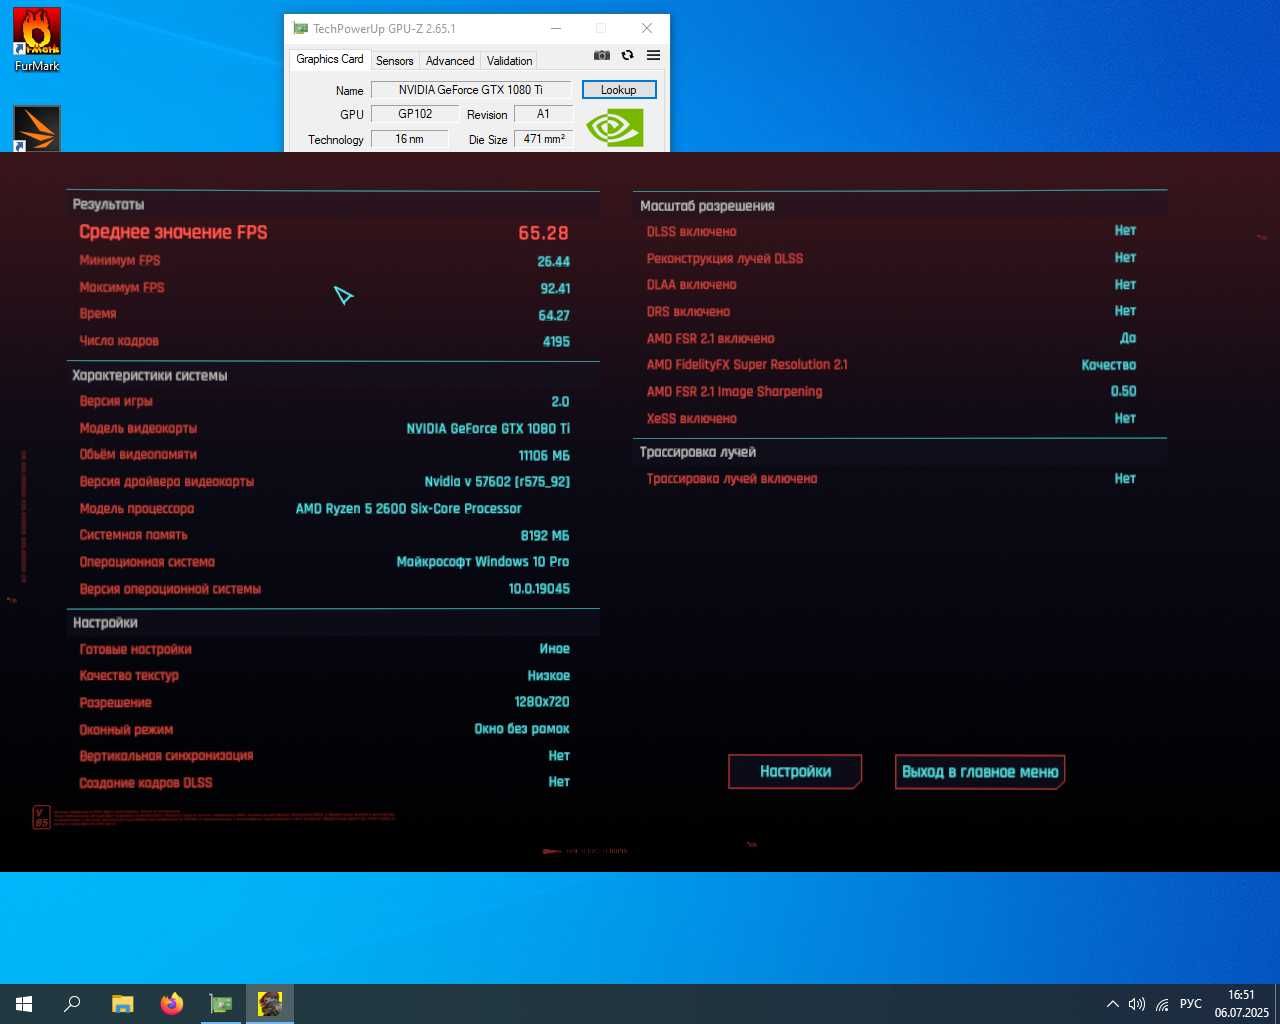The image size is (1280, 1024).
Task: Show hidden system tray icons
Action: coord(1112,1004)
